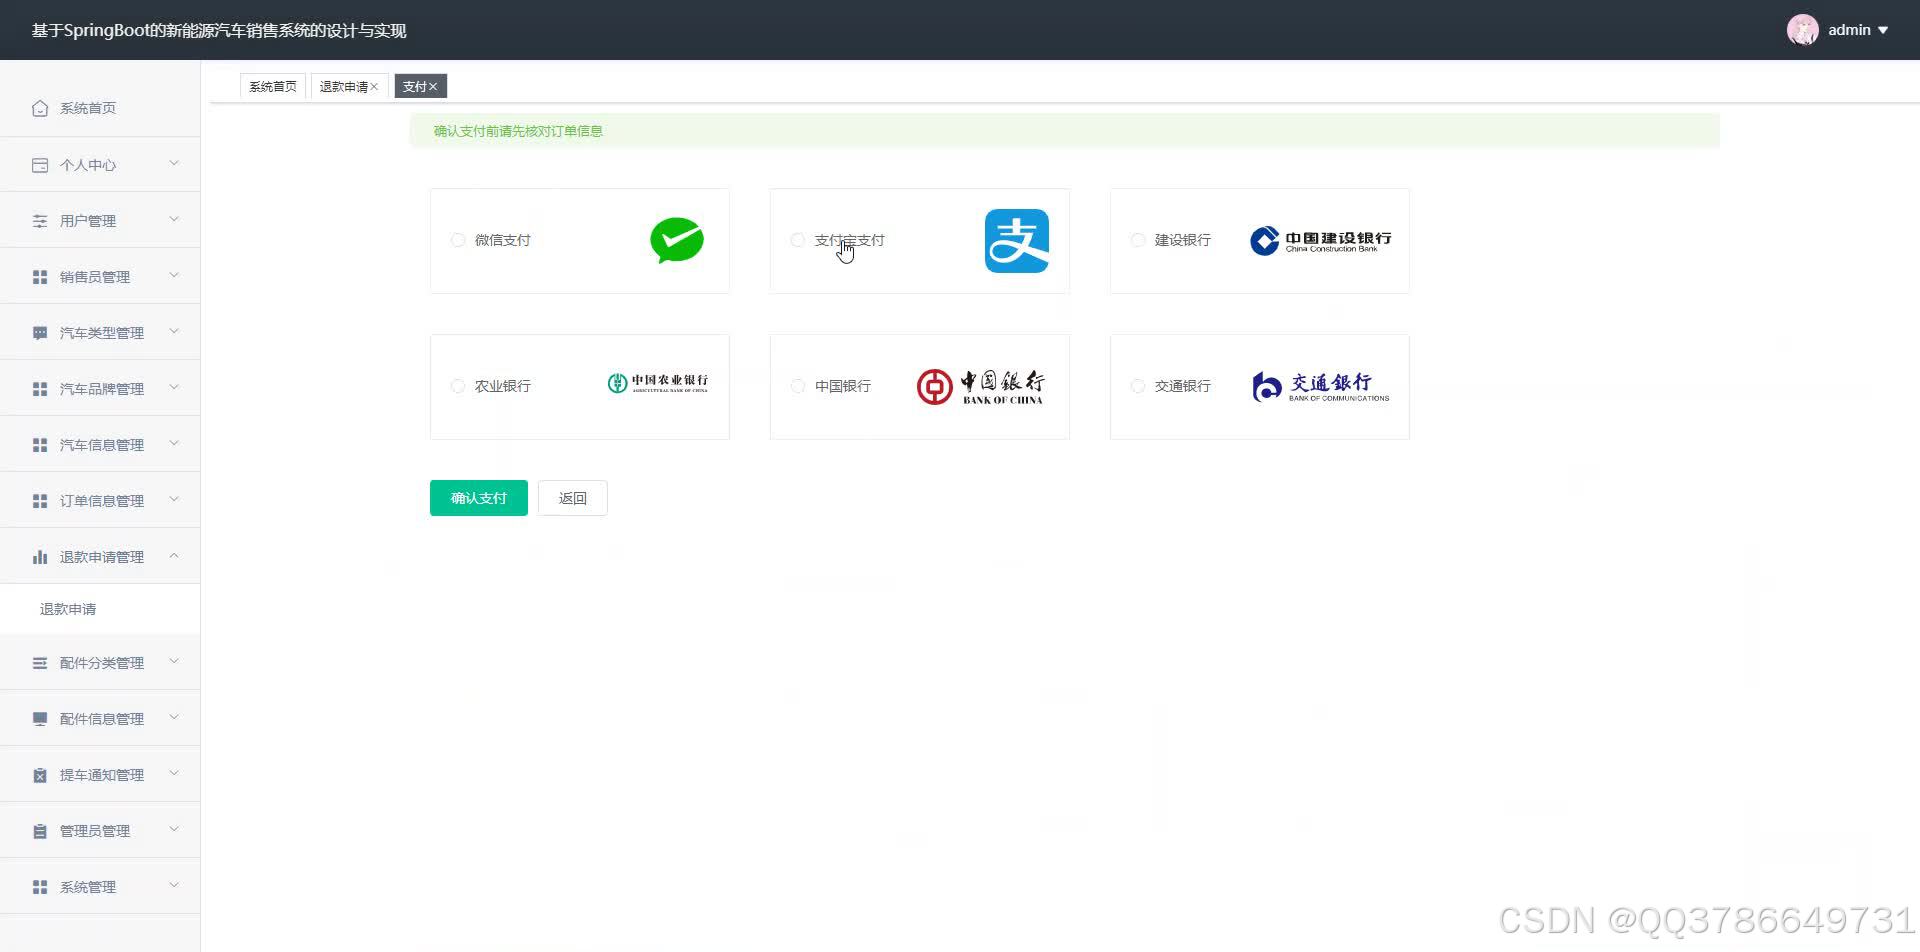
Task: Click the system title in the header
Action: 219,31
